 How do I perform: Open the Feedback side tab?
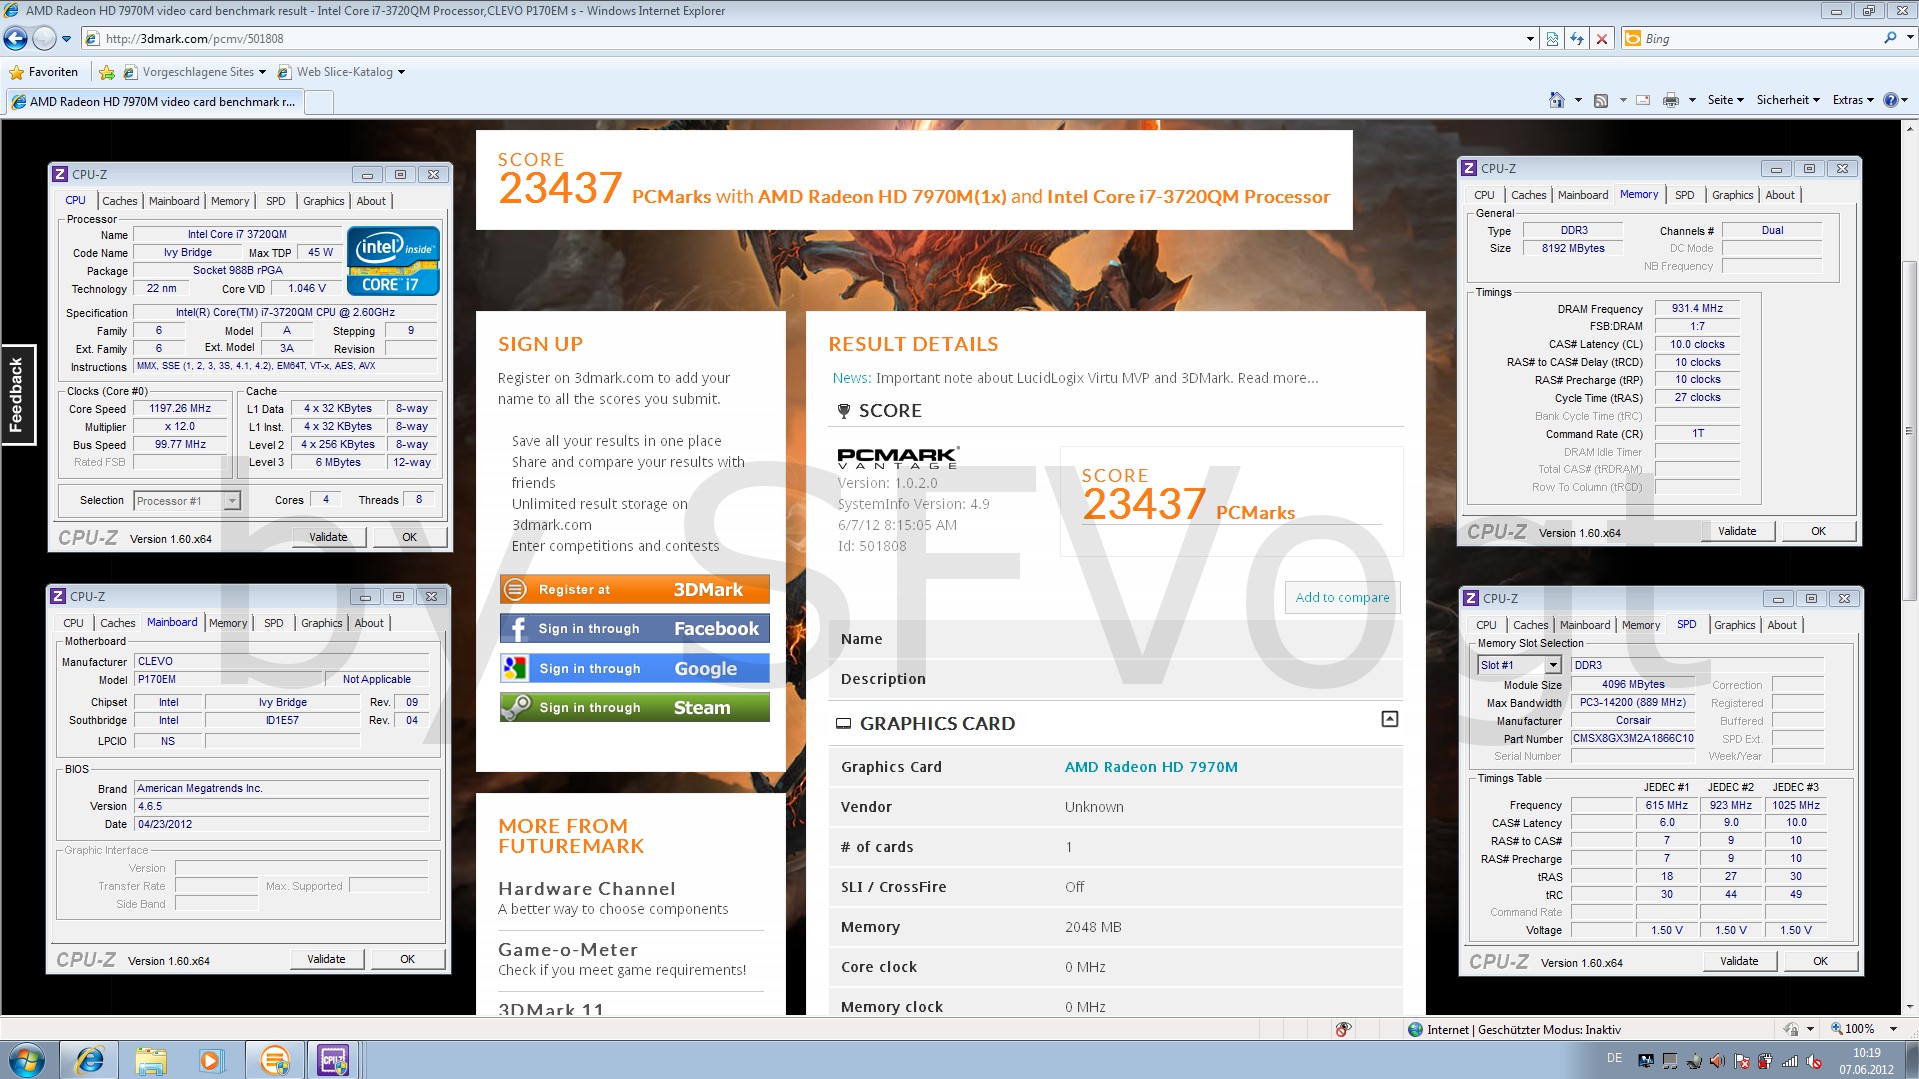click(18, 395)
